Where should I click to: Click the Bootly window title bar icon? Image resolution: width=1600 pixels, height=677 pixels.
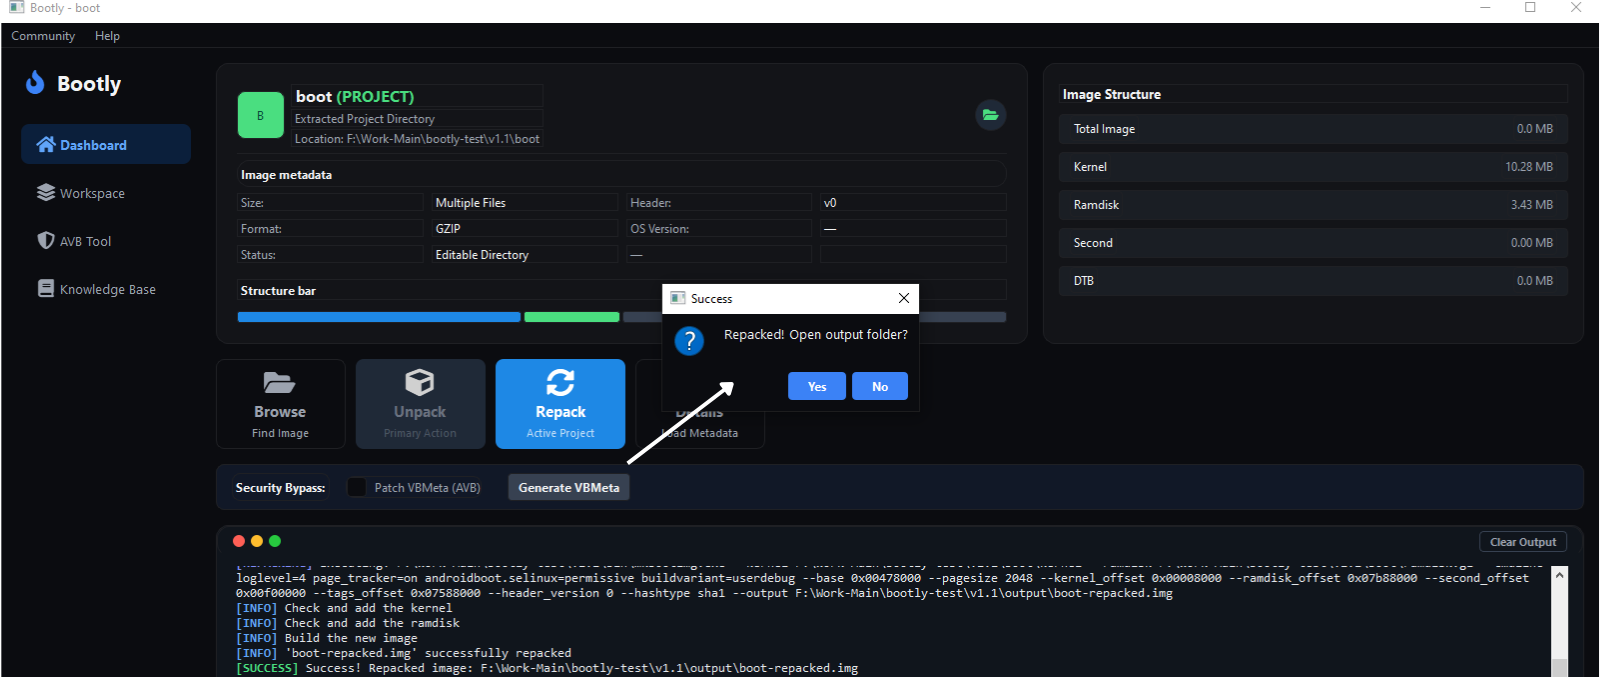(16, 7)
